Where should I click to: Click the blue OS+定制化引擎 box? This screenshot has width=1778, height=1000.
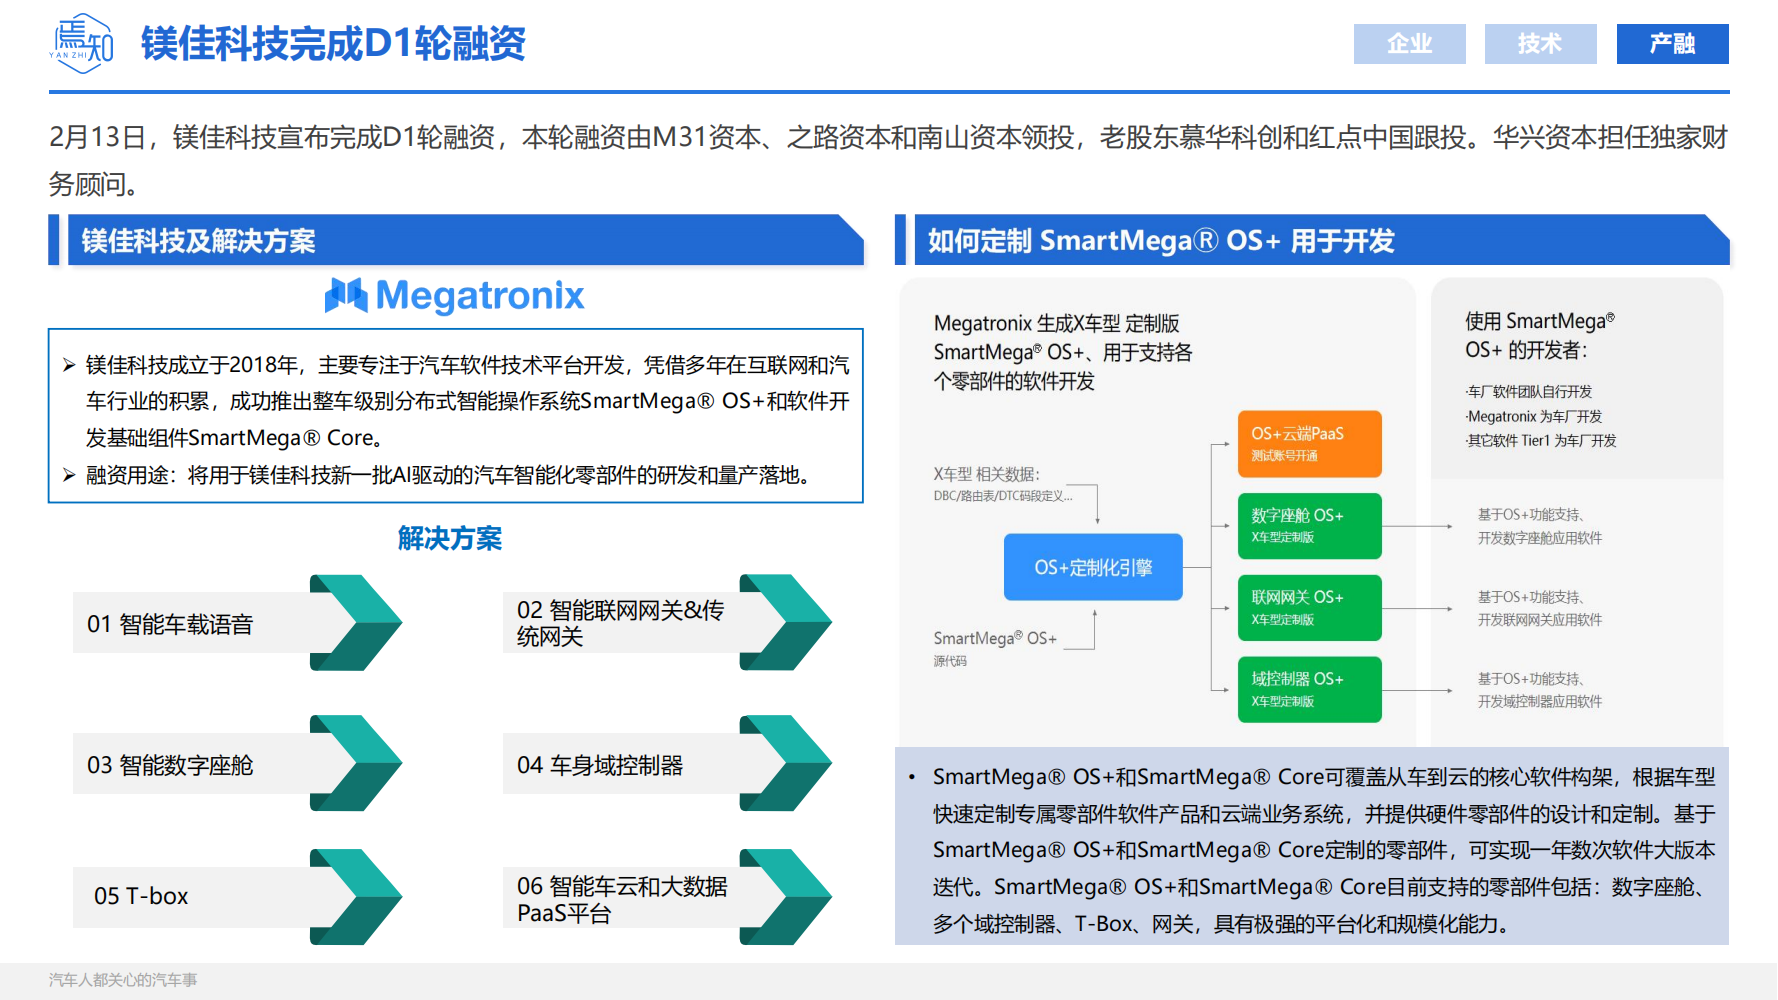[1093, 567]
